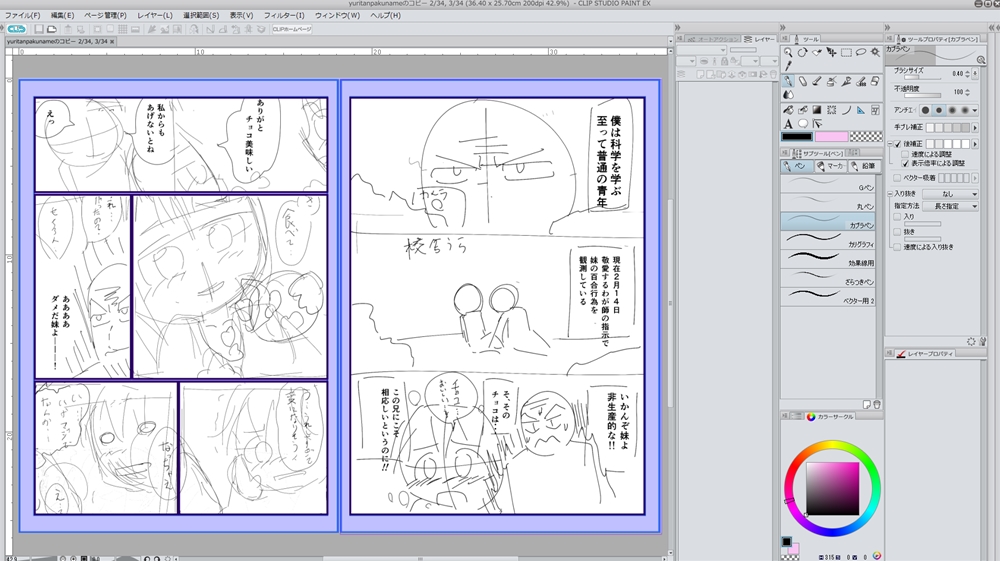Expand 後補正 settings arrow

(975, 144)
